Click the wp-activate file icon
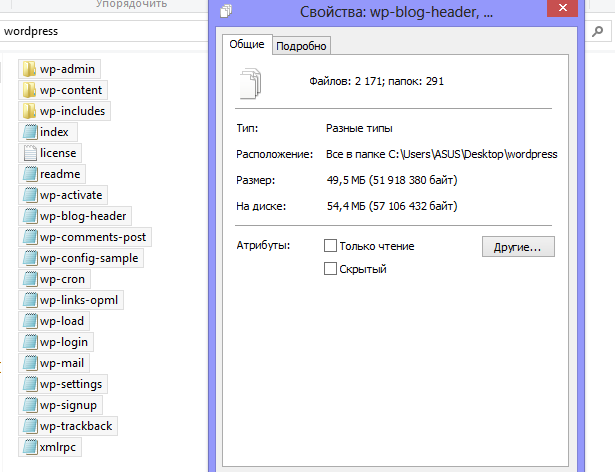 tap(30, 195)
